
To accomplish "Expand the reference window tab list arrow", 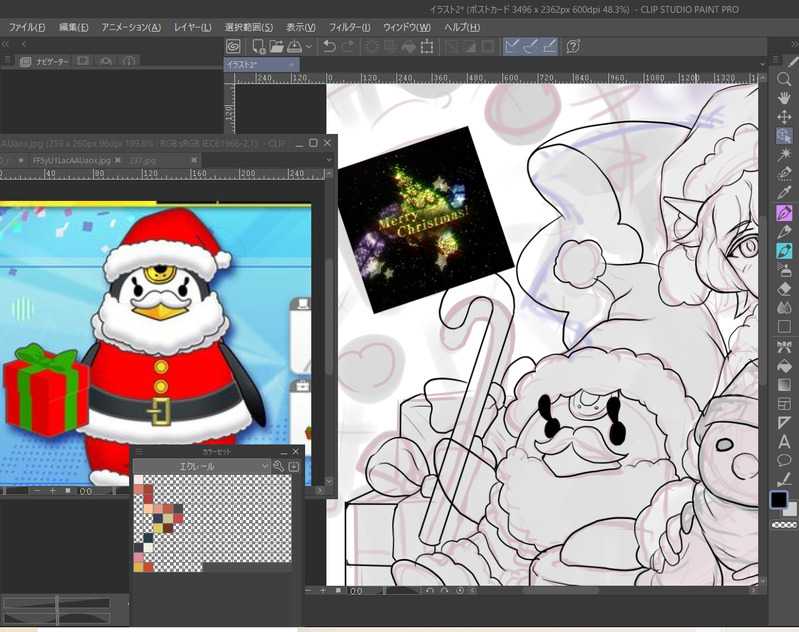I will click(329, 160).
